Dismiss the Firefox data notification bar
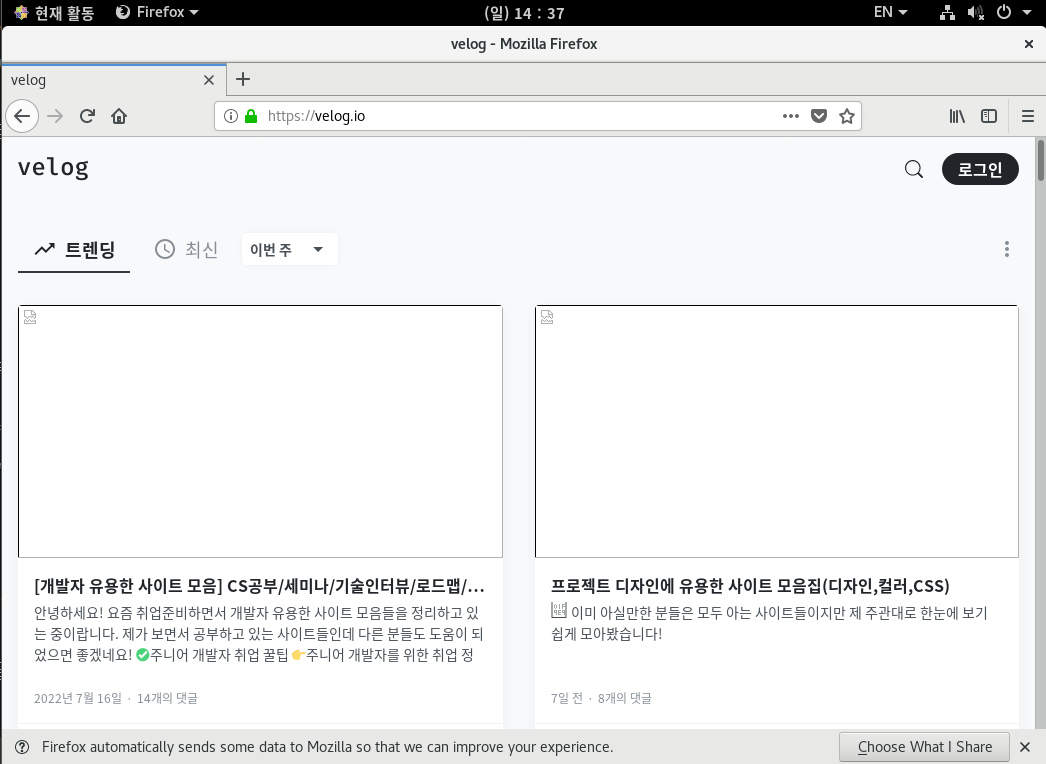 pos(1025,747)
